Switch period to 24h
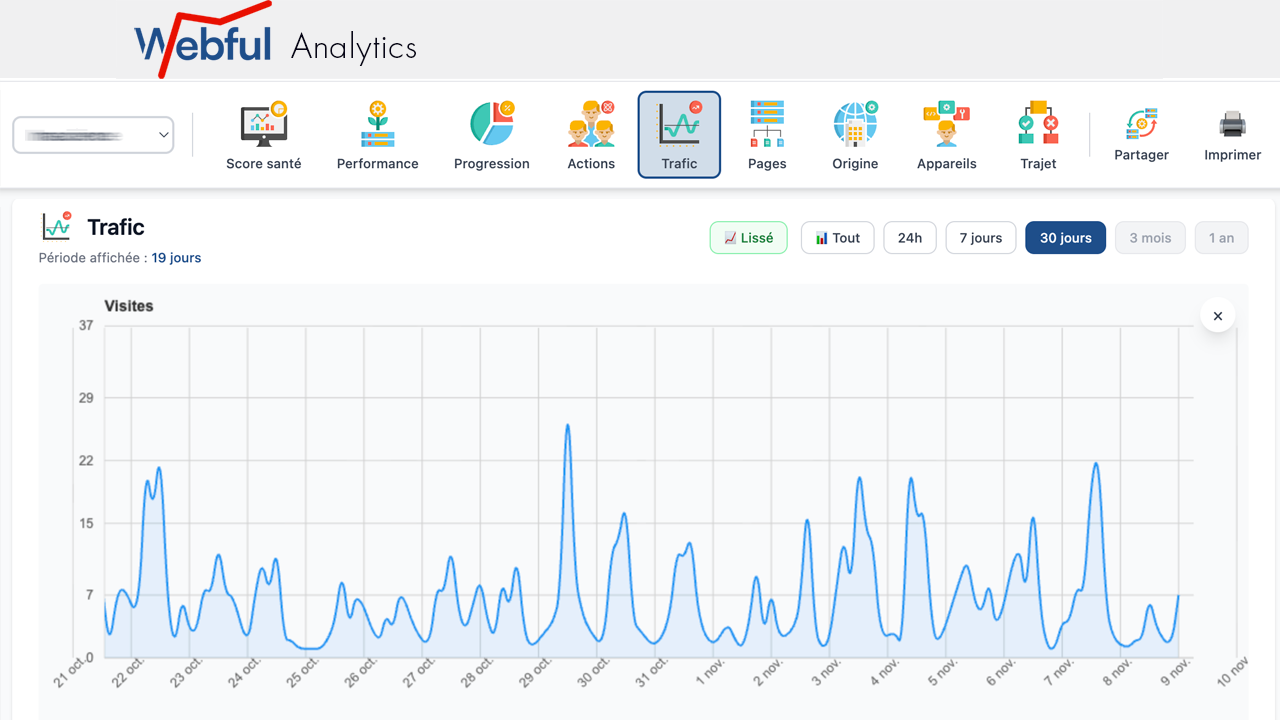The height and width of the screenshot is (720, 1280). coord(910,238)
